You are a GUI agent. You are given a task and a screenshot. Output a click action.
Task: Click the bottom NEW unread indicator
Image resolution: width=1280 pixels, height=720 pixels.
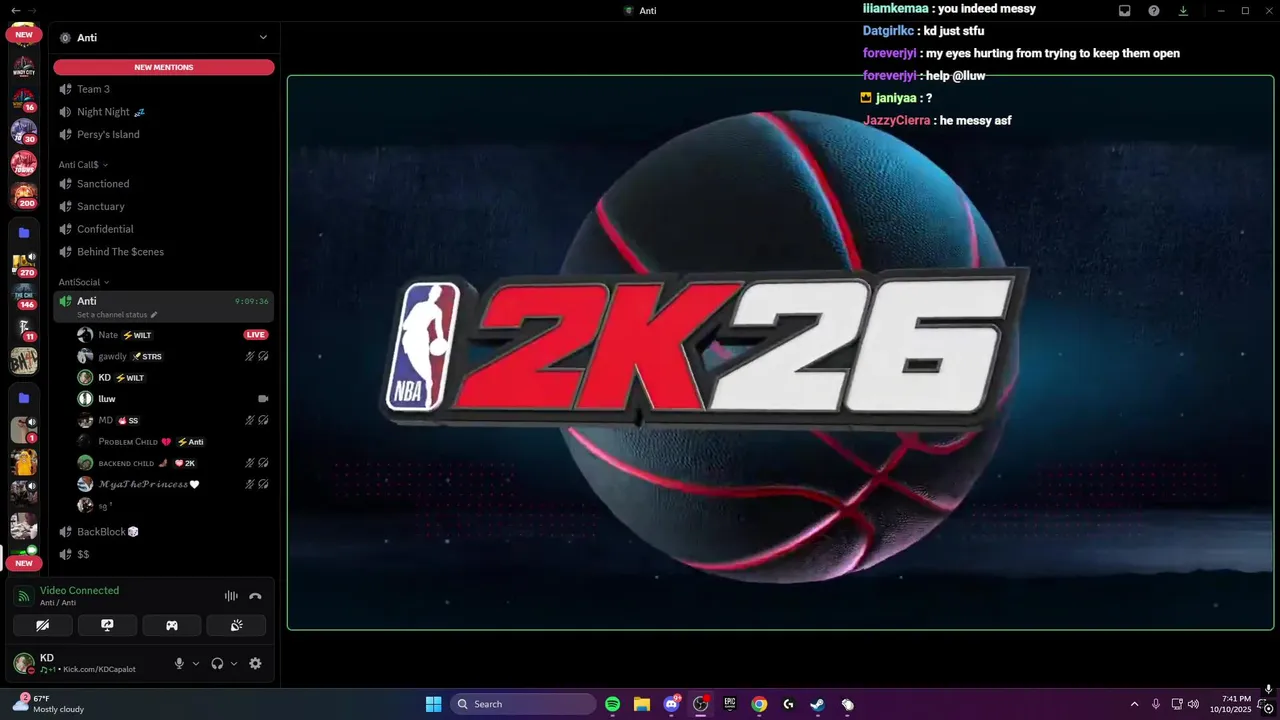click(x=23, y=563)
